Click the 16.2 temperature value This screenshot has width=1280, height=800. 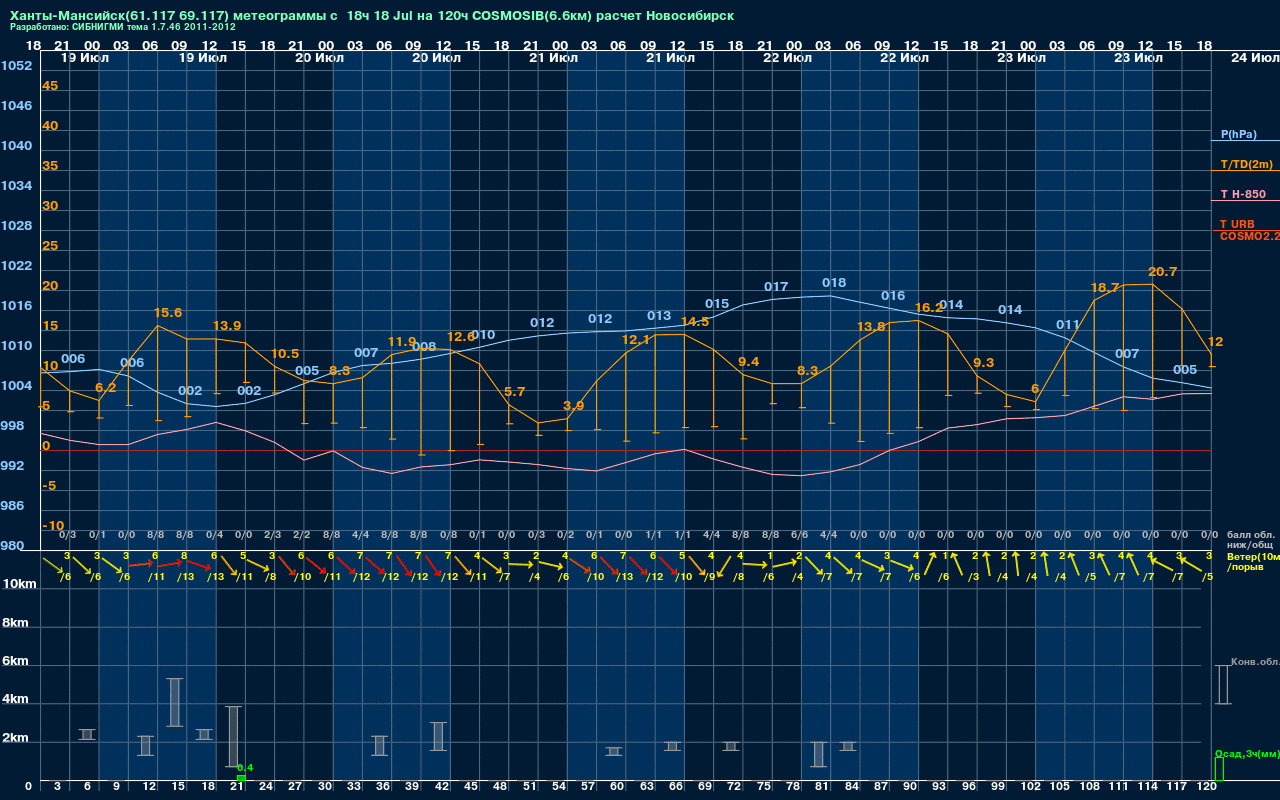[x=929, y=308]
